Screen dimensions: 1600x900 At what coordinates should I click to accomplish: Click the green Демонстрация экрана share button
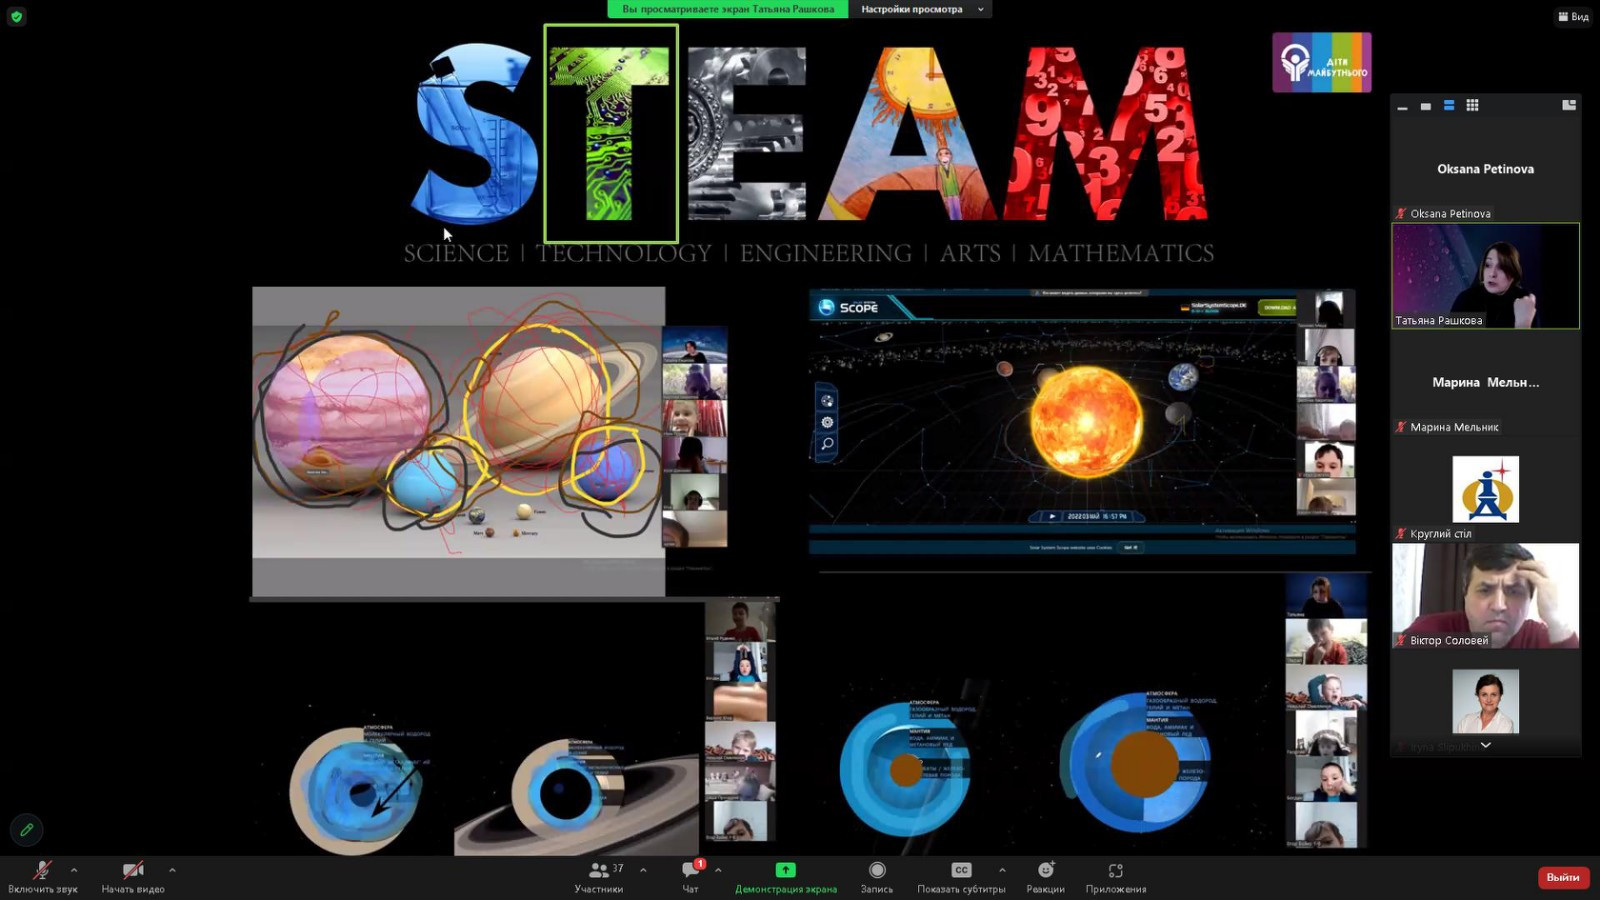pyautogui.click(x=786, y=877)
